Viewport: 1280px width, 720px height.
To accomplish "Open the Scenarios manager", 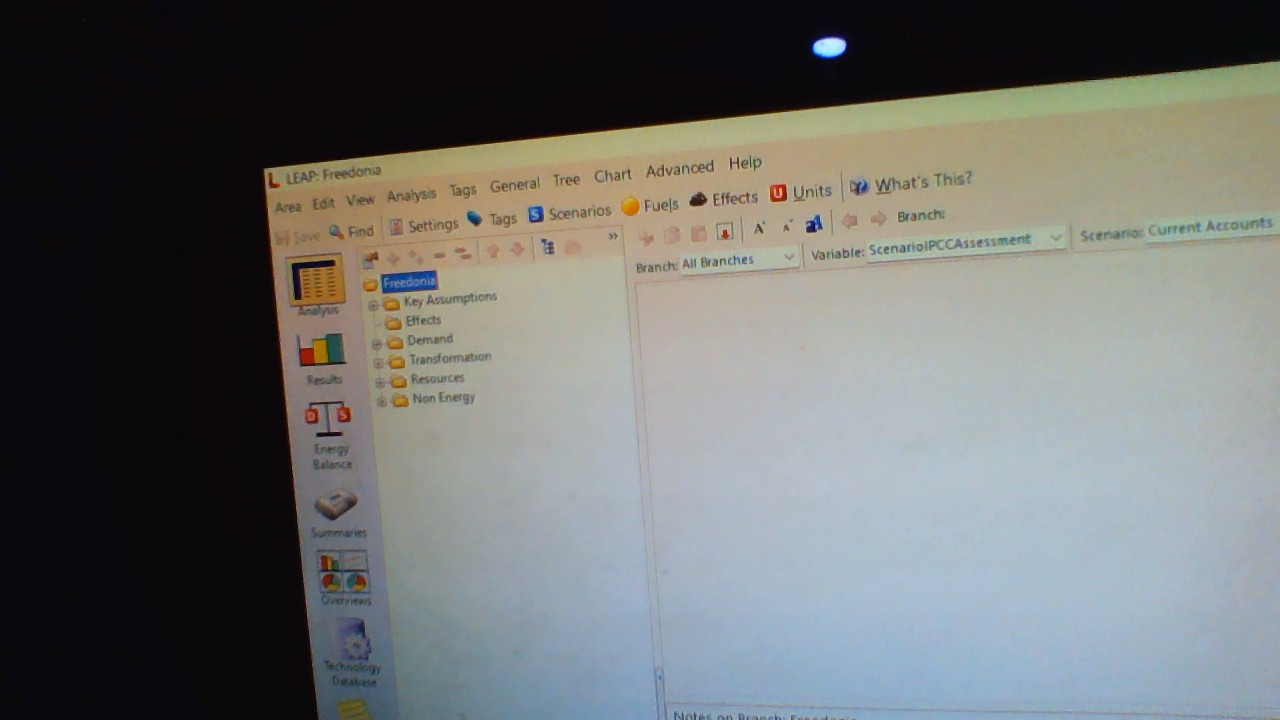I will (569, 213).
